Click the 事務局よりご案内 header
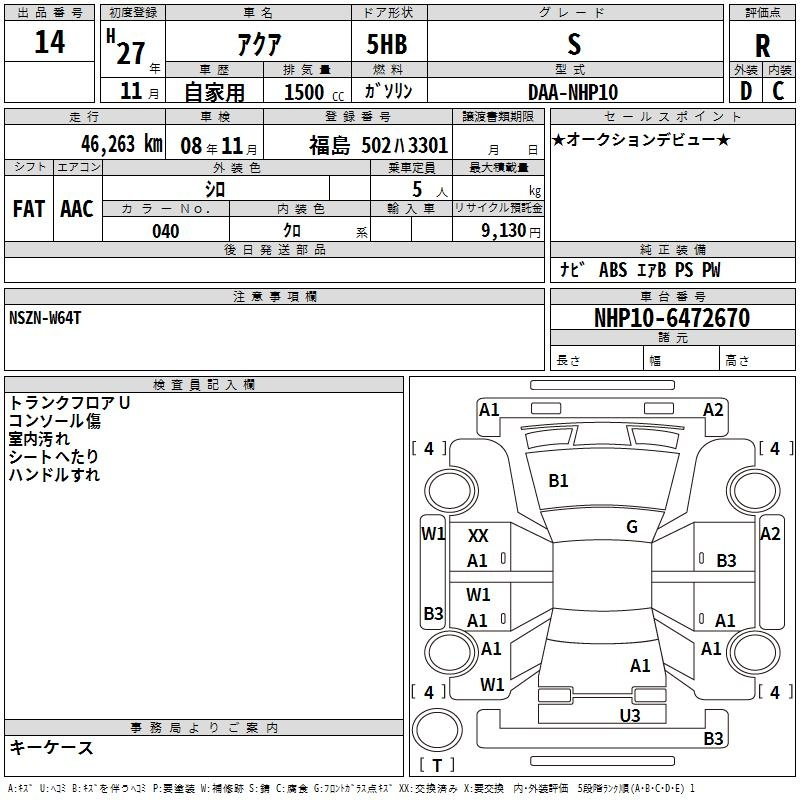Viewport: 800px width, 800px height. [x=204, y=728]
